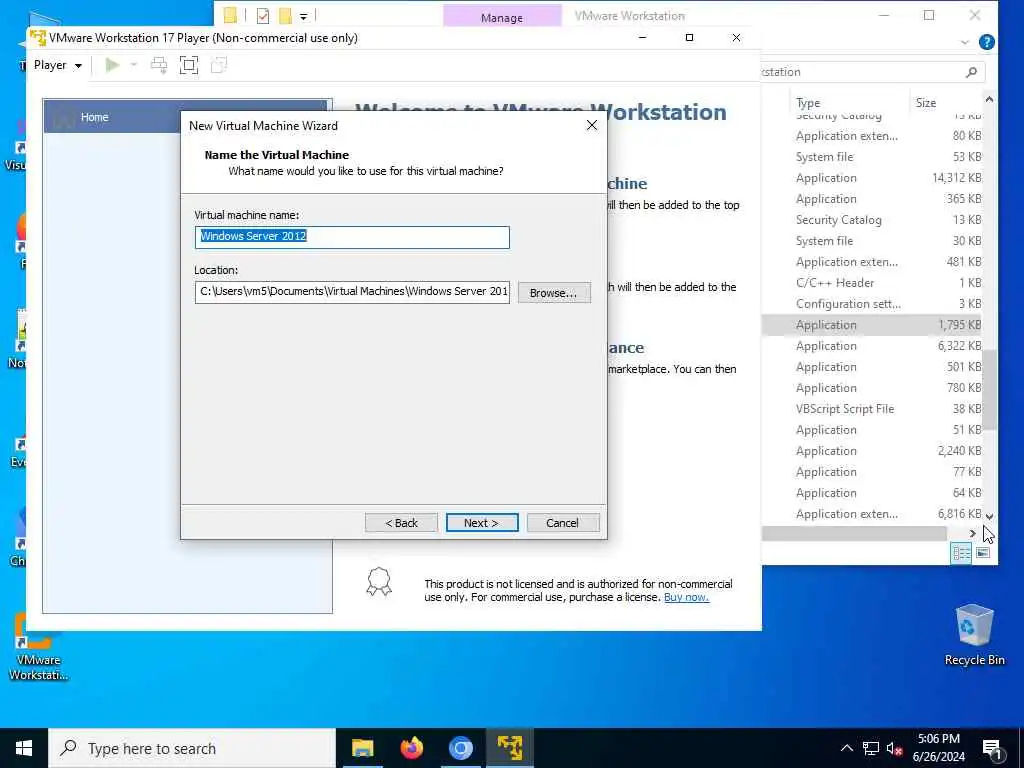Click the Explorer quick access folder icon

pyautogui.click(x=230, y=15)
